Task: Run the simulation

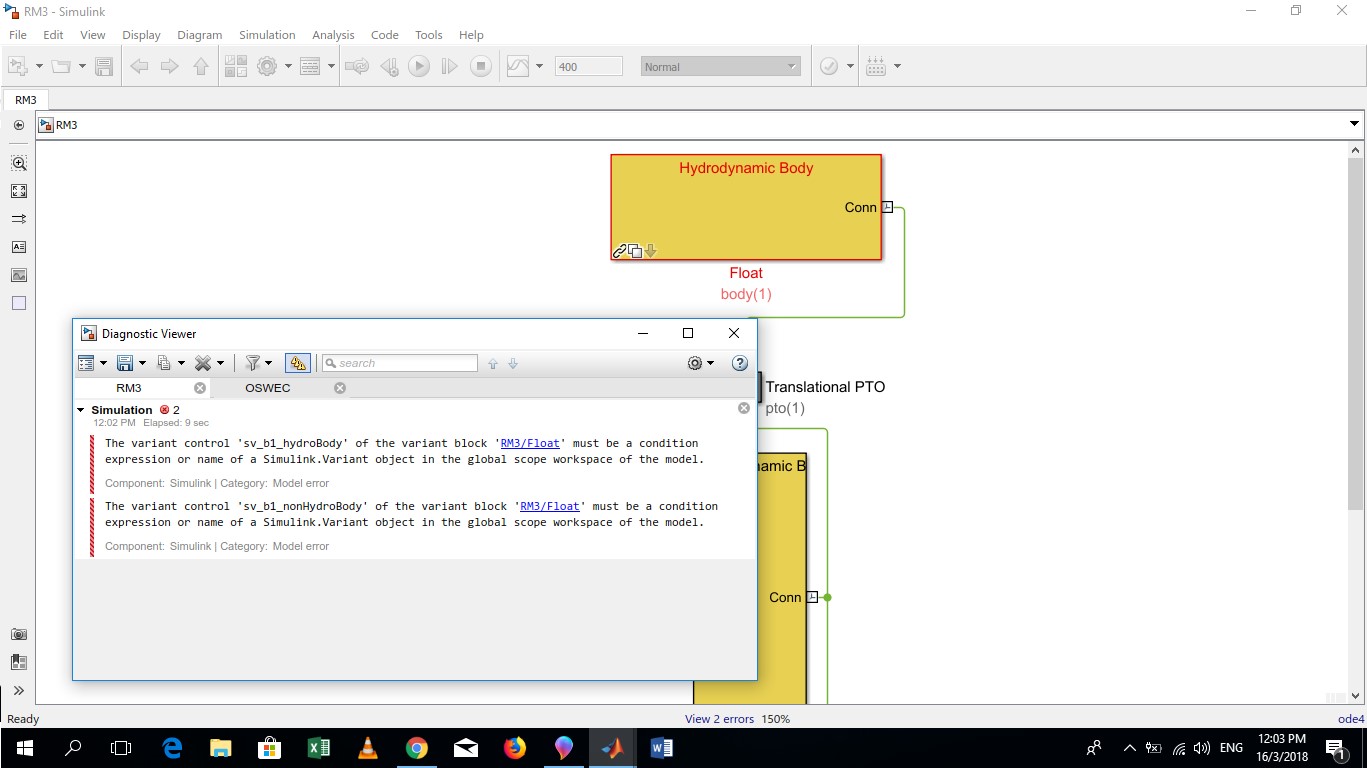Action: (419, 66)
